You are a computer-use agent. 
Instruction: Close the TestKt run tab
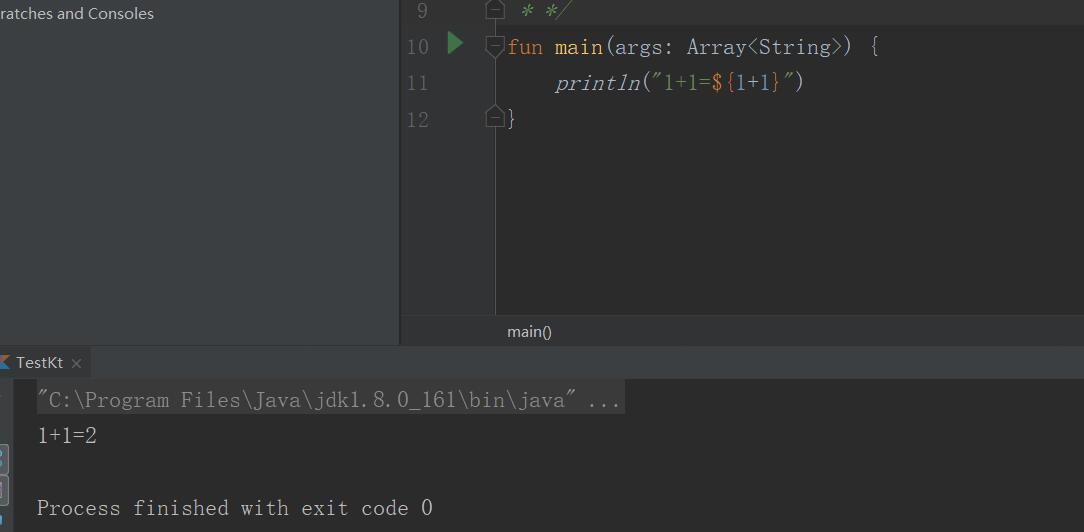click(x=76, y=363)
